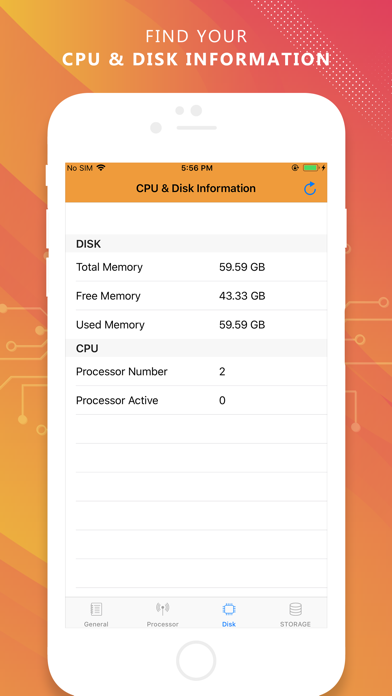Click the Total Memory value 59.59 GB
The width and height of the screenshot is (392, 696).
242,267
